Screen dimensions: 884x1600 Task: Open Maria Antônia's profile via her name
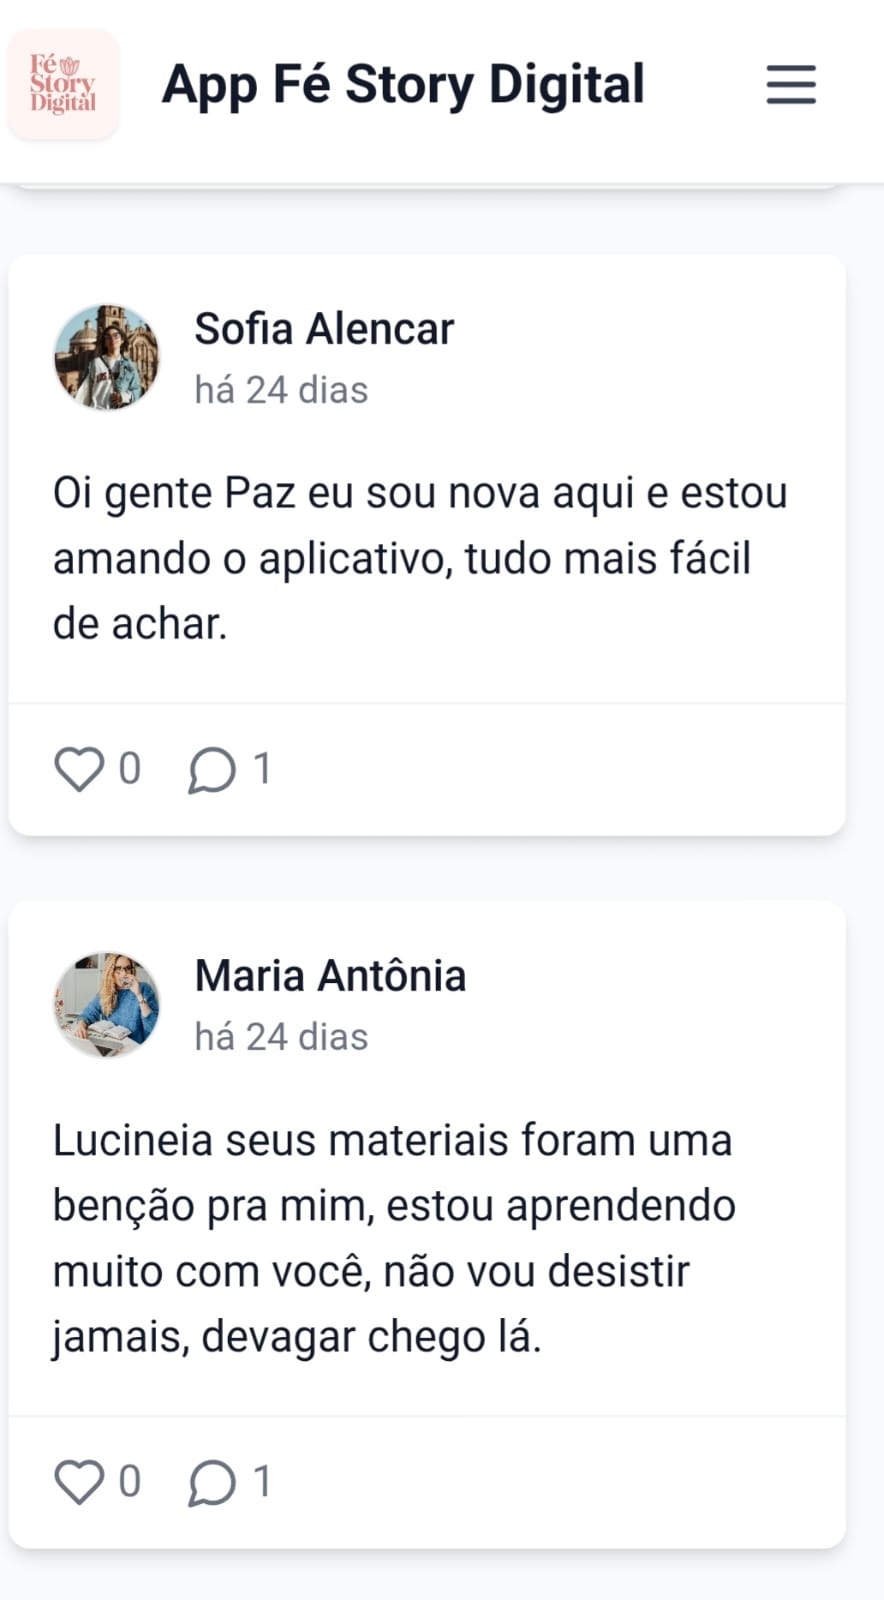[330, 976]
